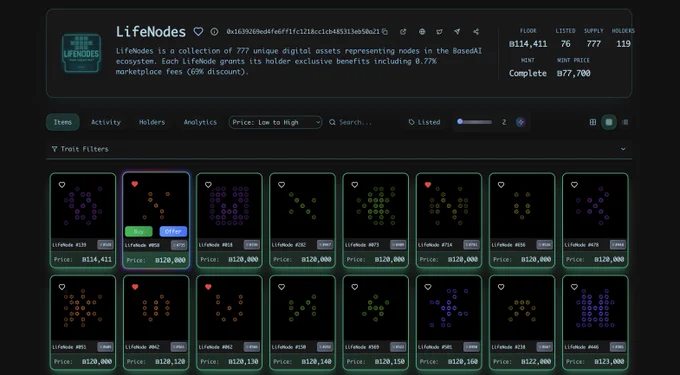Favorite LifeNode #150 with heart
Viewport: 680px width, 375px height.
(x=281, y=287)
